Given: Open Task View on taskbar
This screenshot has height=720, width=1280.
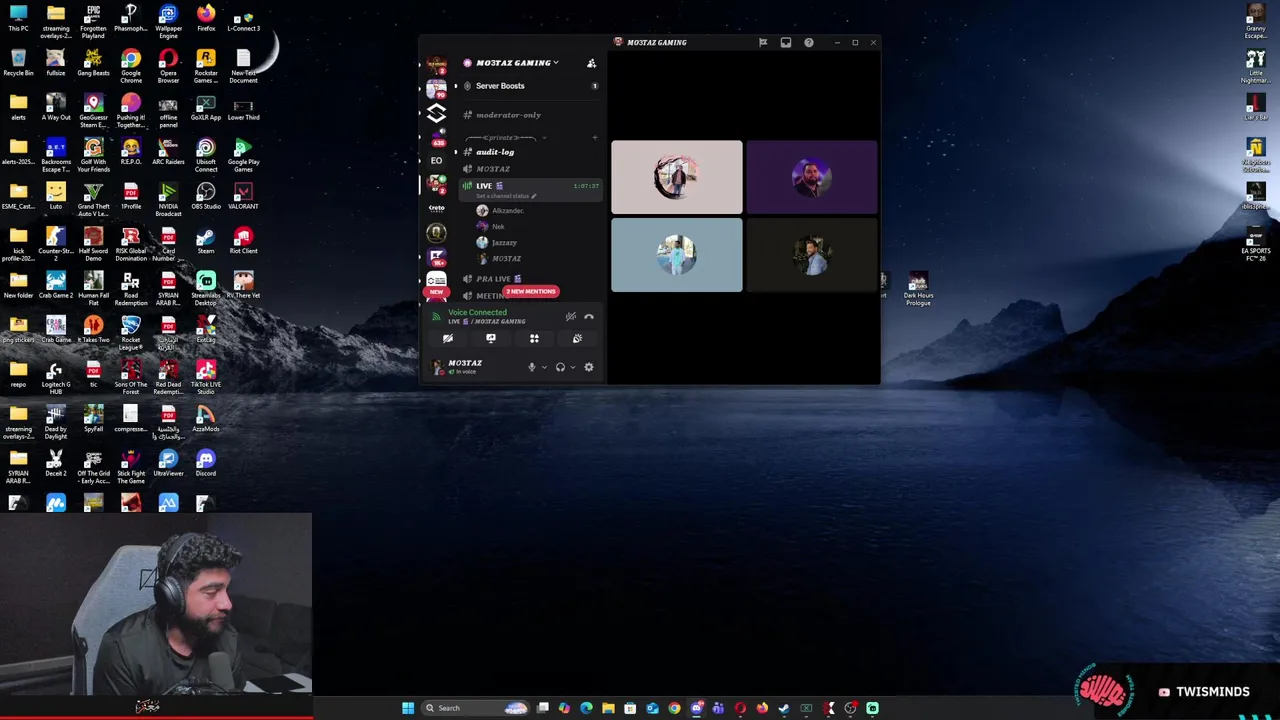Looking at the screenshot, I should (x=542, y=708).
